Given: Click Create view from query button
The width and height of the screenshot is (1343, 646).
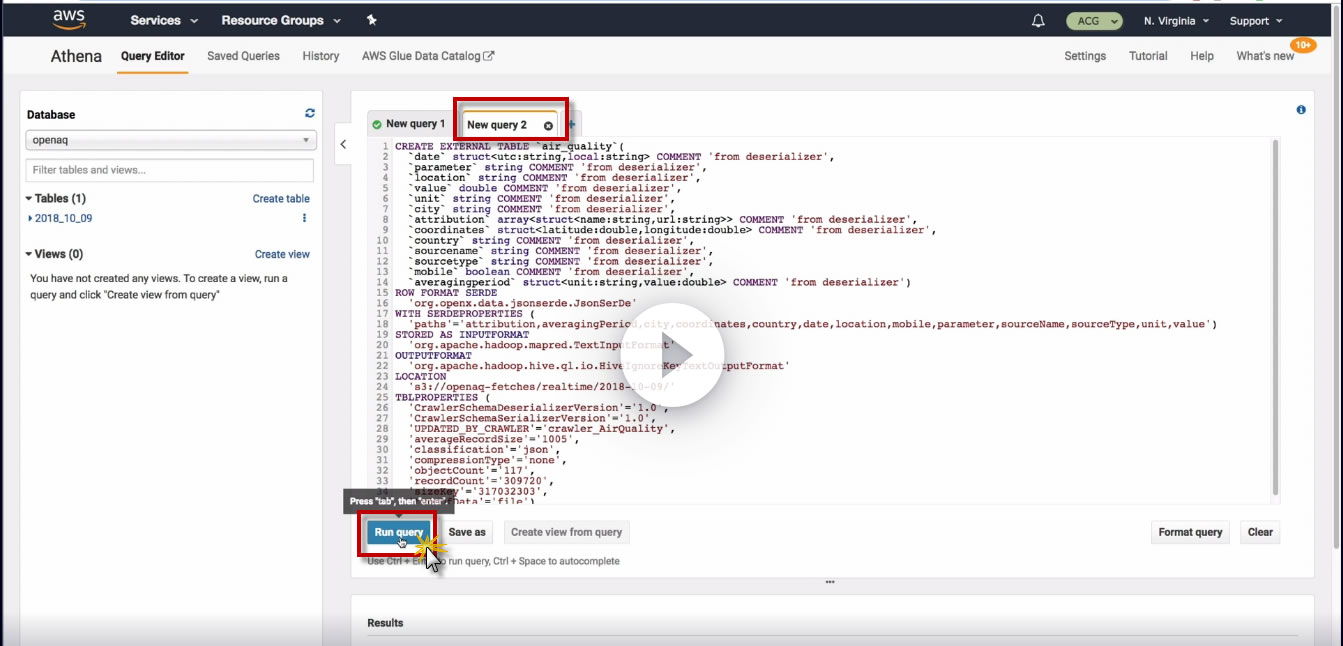Looking at the screenshot, I should pyautogui.click(x=566, y=532).
